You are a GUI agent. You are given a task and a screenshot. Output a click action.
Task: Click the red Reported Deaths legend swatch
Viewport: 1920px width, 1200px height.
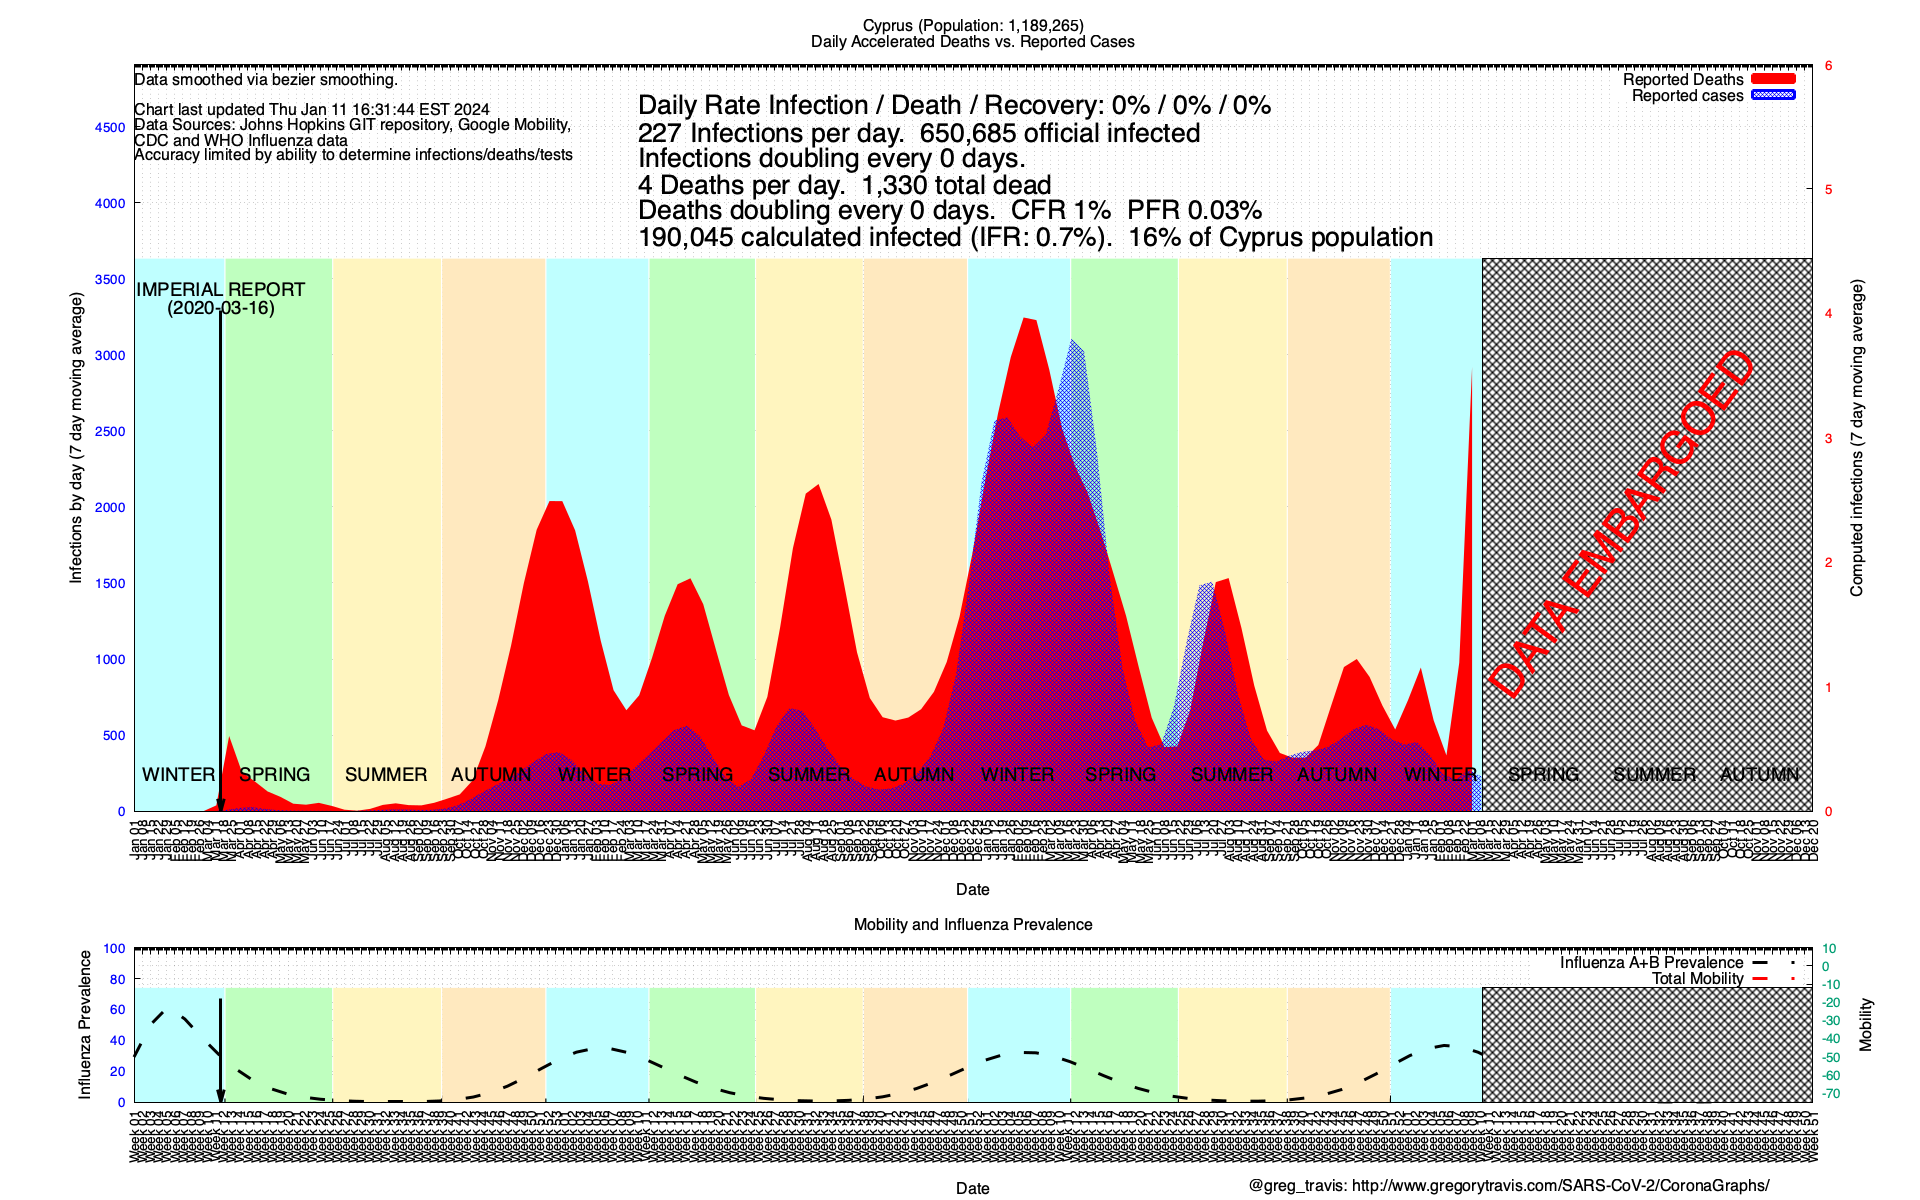[1773, 79]
